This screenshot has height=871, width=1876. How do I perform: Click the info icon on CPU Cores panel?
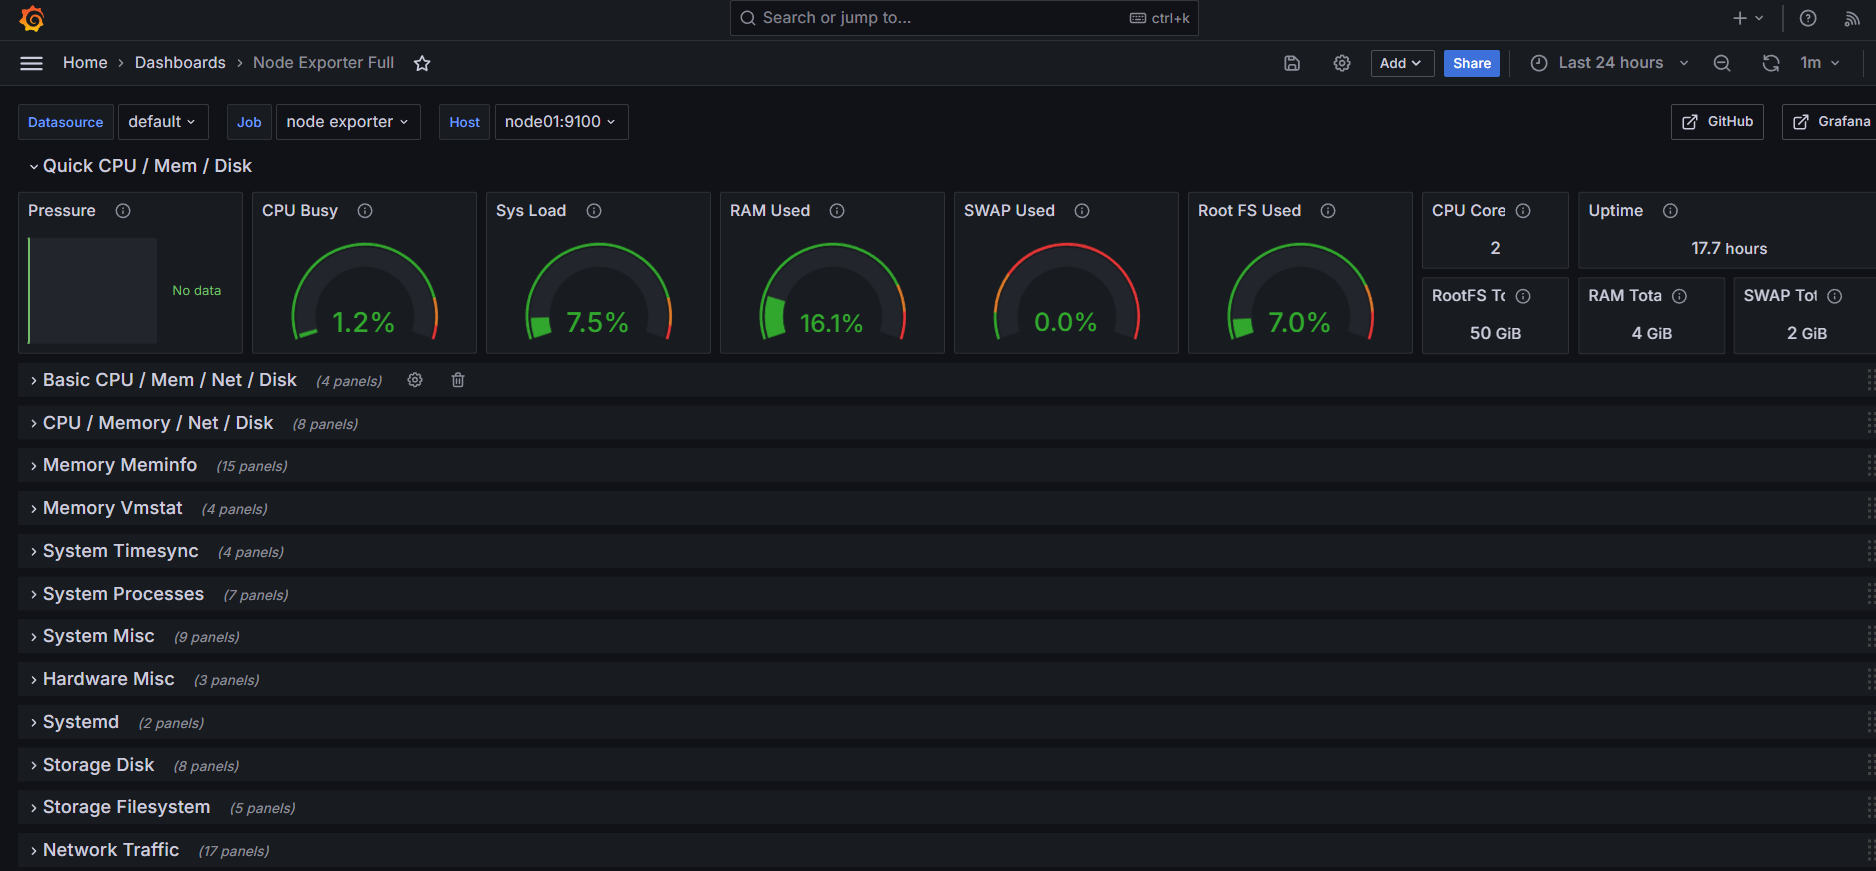1523,211
